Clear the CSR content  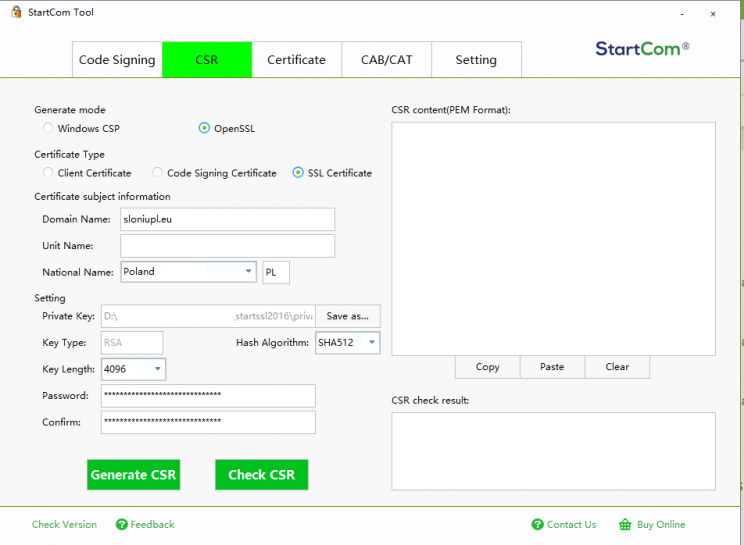(x=617, y=367)
